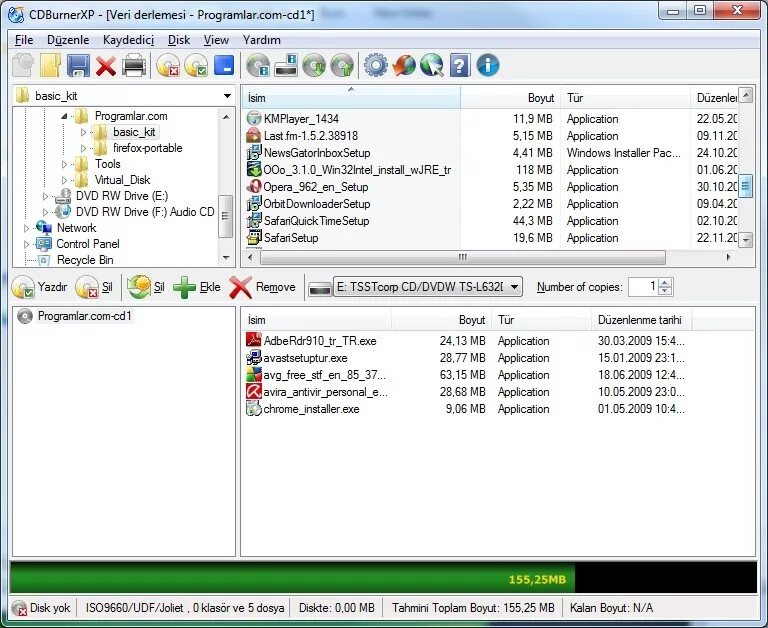768x628 pixels.
Task: Open the E: TSSTcorp recorder dropdown
Action: click(514, 287)
